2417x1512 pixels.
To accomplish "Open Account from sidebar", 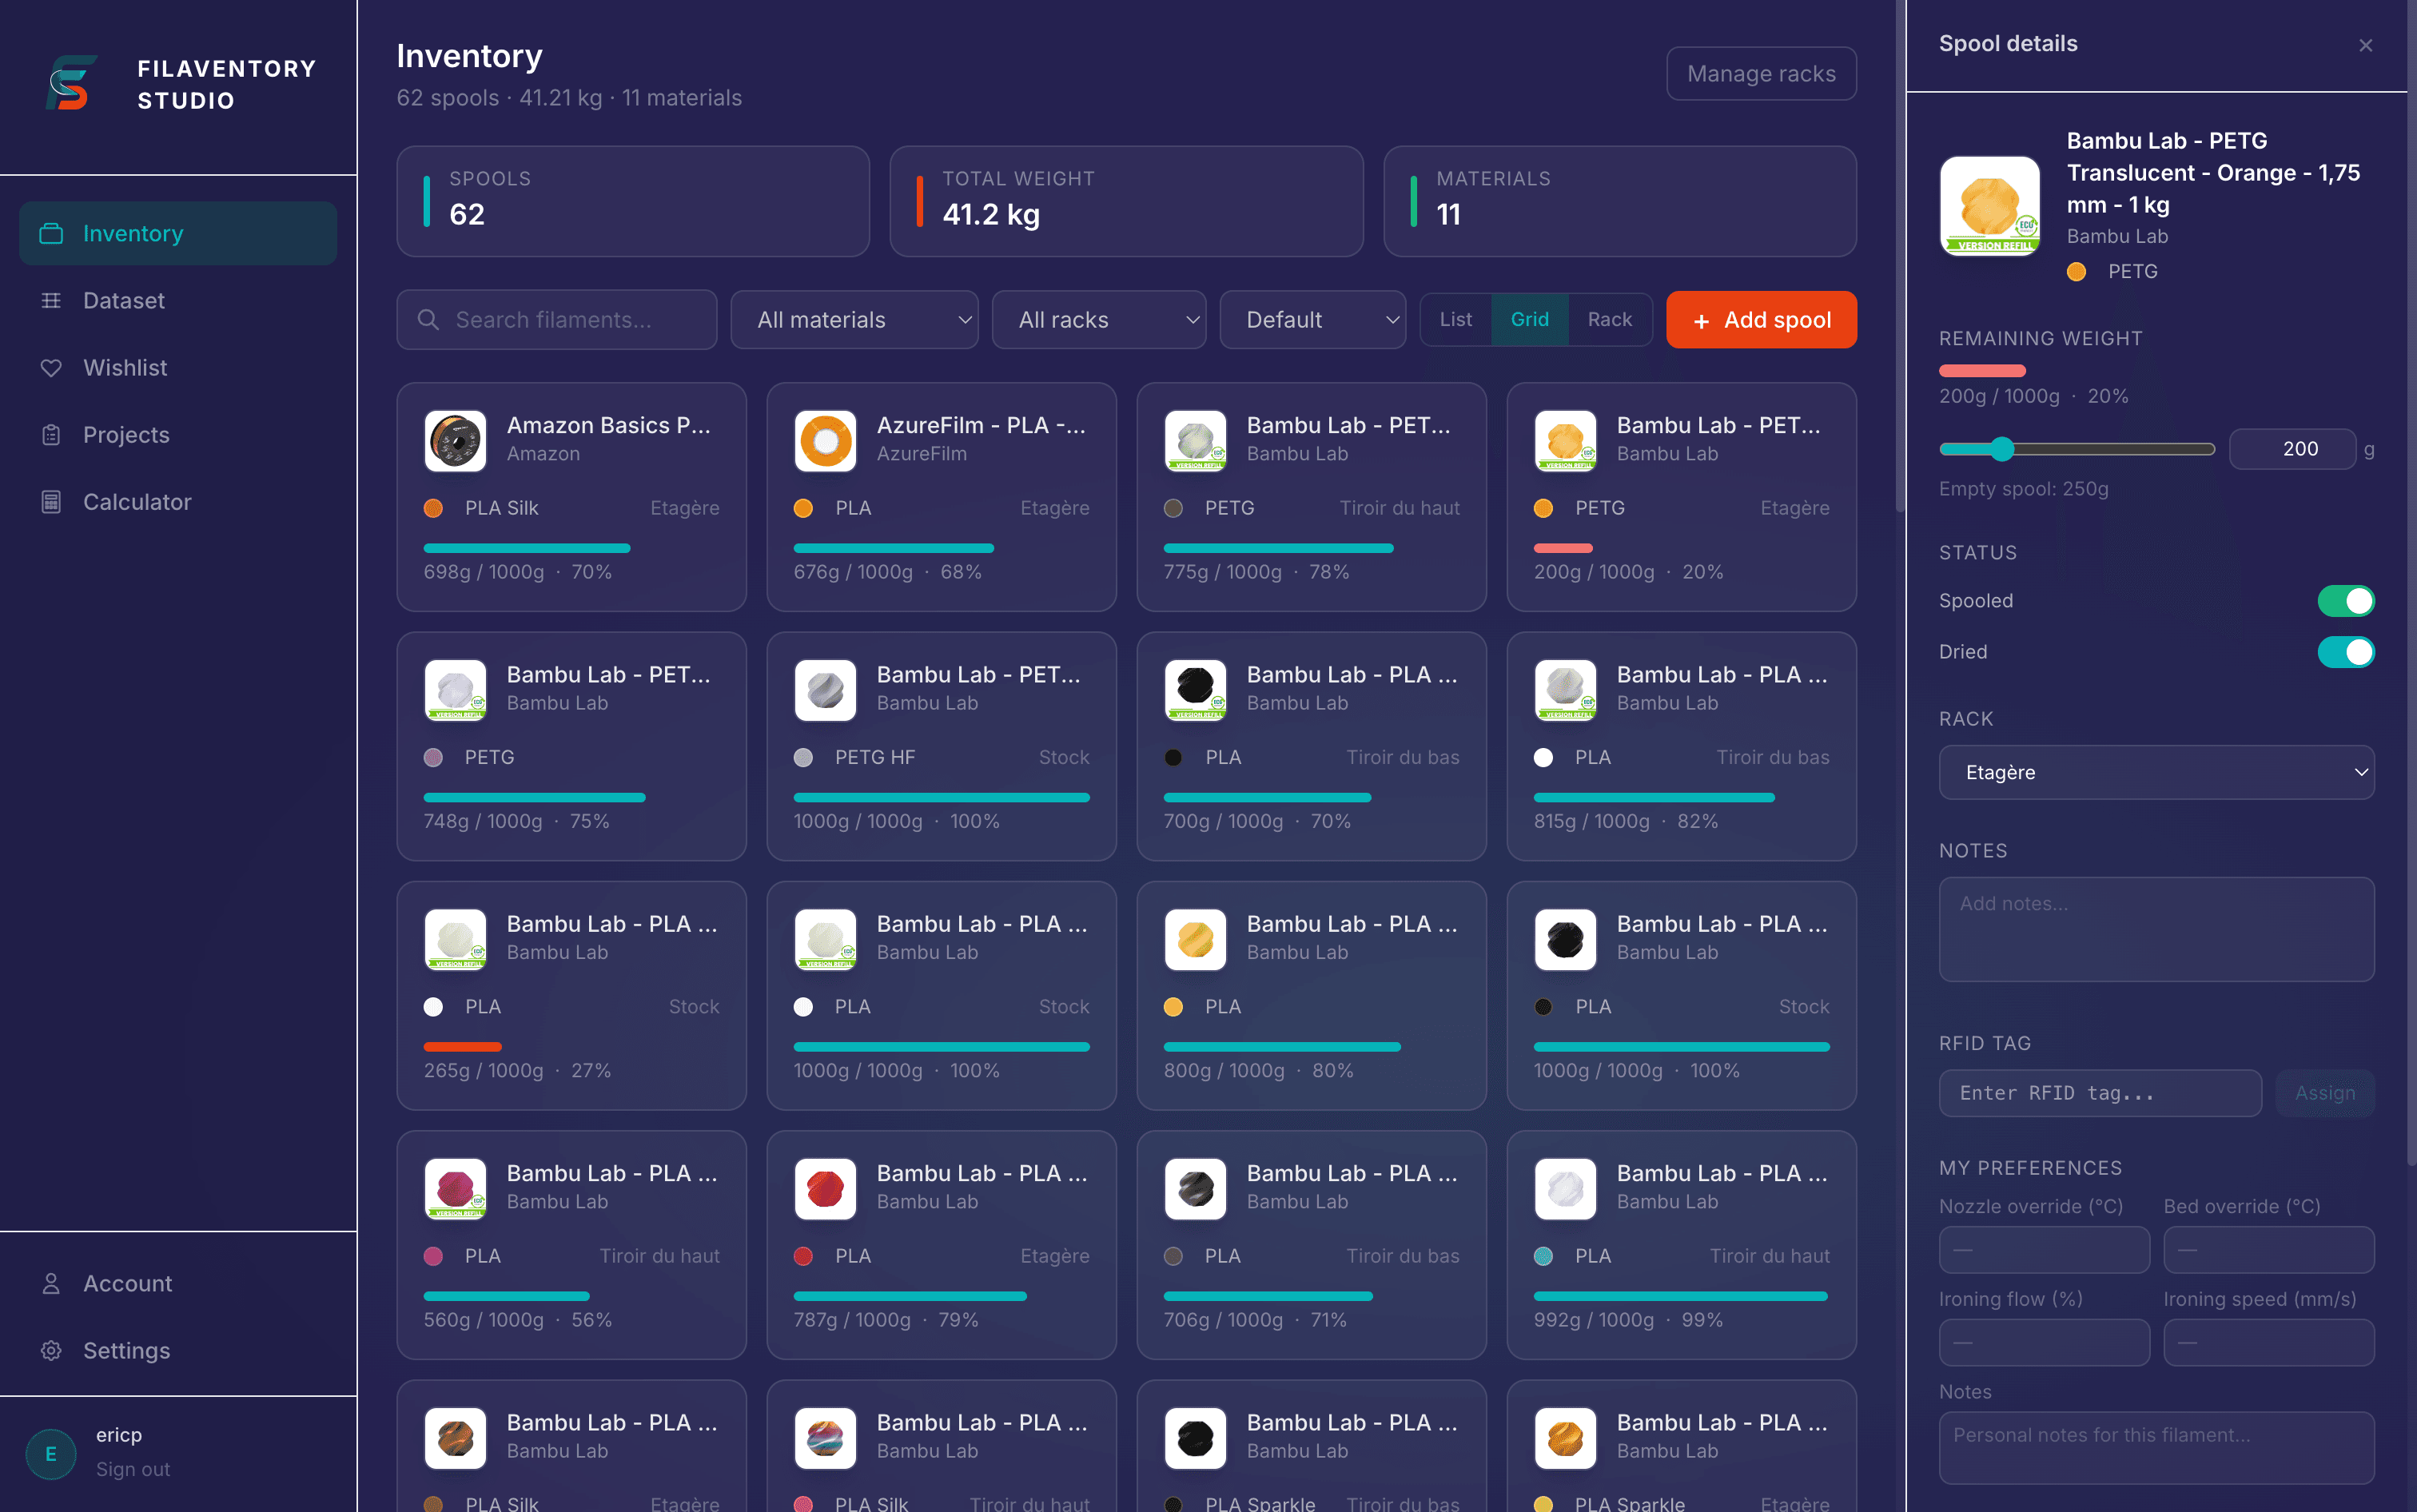I will (x=178, y=1283).
